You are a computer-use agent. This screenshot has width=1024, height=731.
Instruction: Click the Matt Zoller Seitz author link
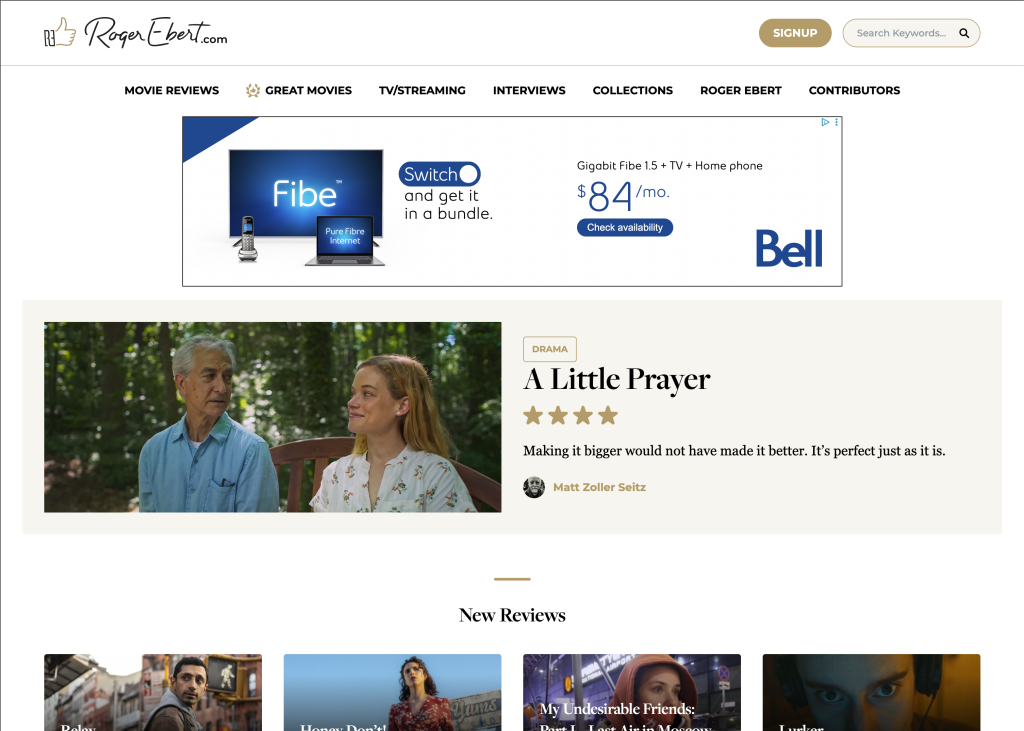(600, 487)
